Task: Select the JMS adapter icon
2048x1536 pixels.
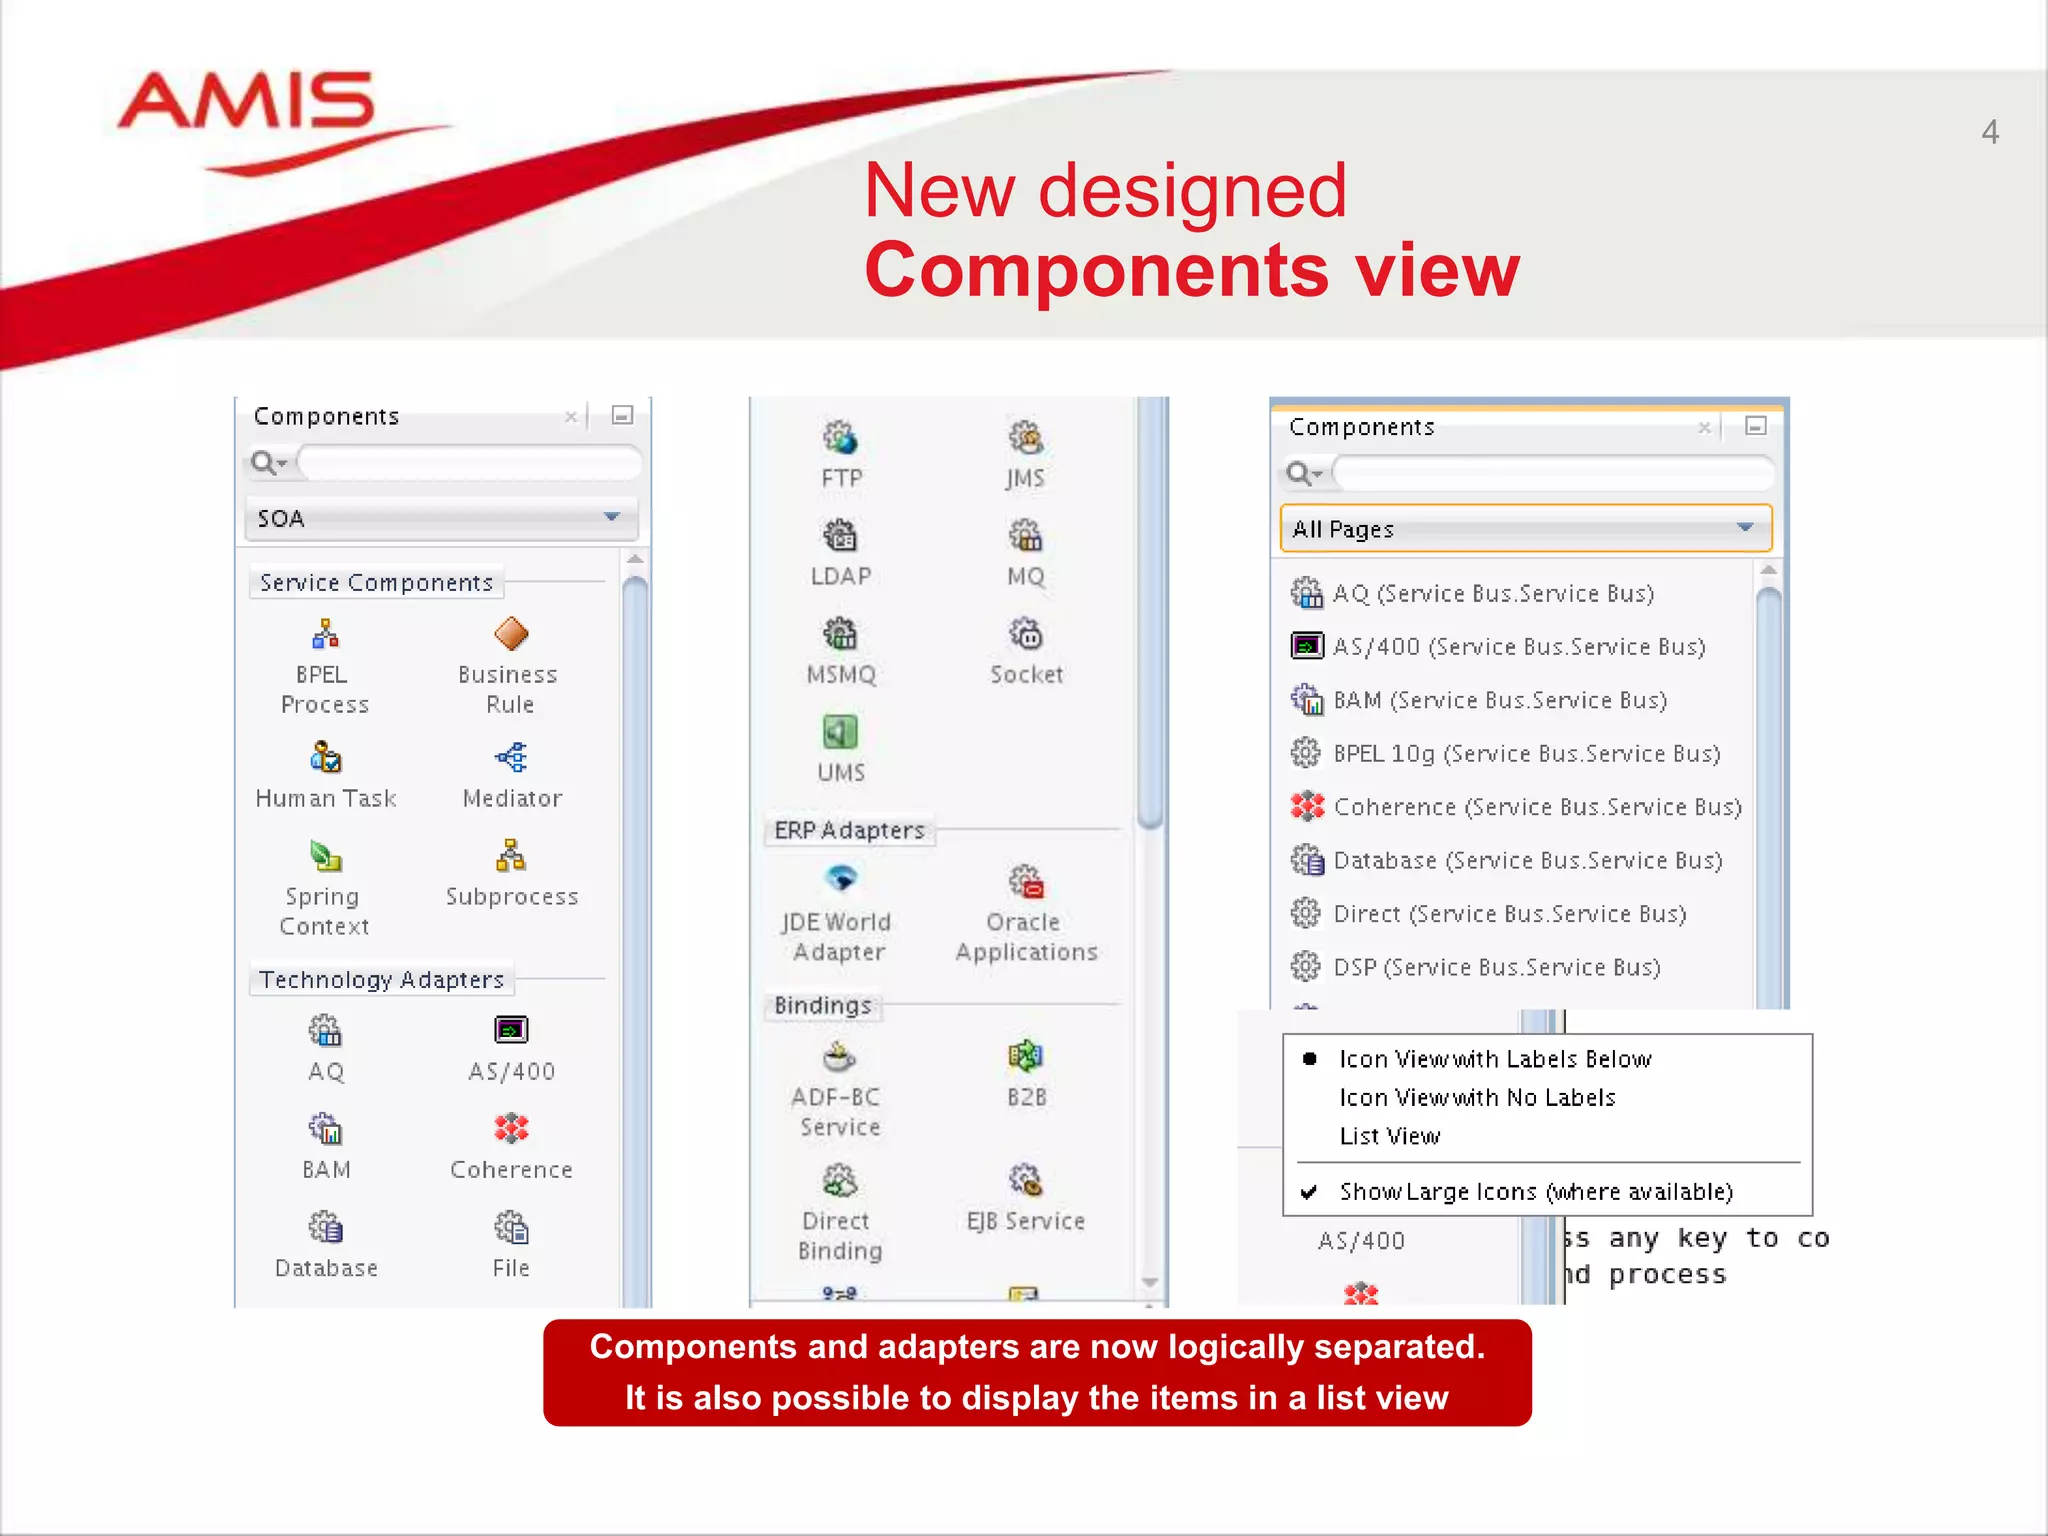Action: 1025,437
